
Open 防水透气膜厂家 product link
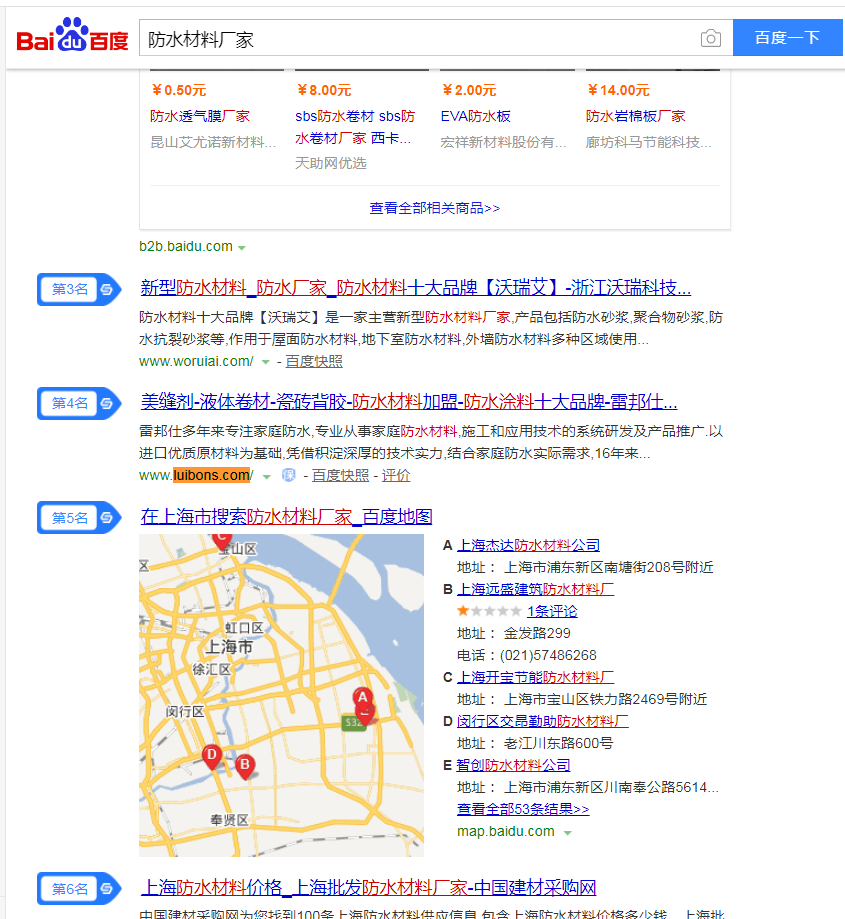[x=200, y=116]
